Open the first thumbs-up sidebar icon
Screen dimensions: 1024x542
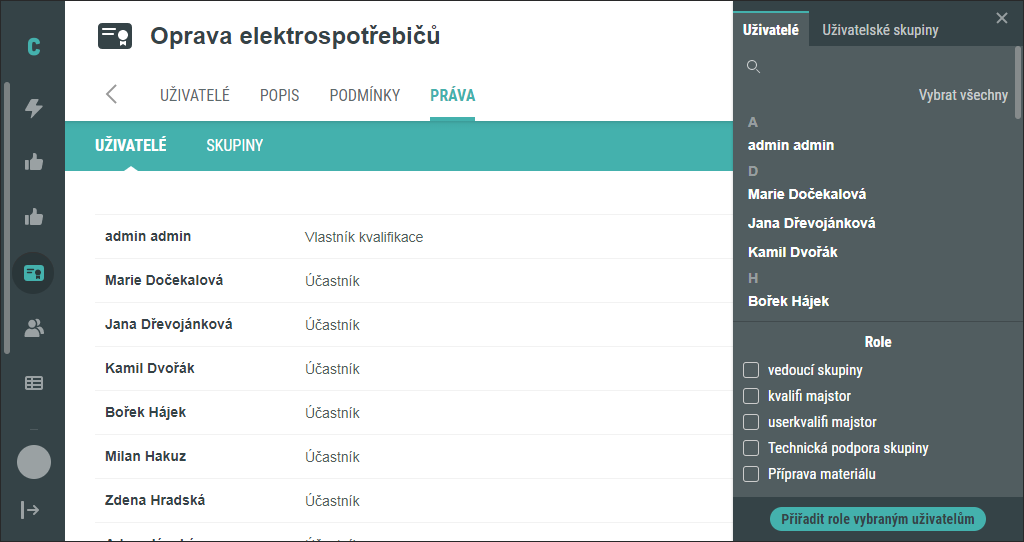pos(33,162)
